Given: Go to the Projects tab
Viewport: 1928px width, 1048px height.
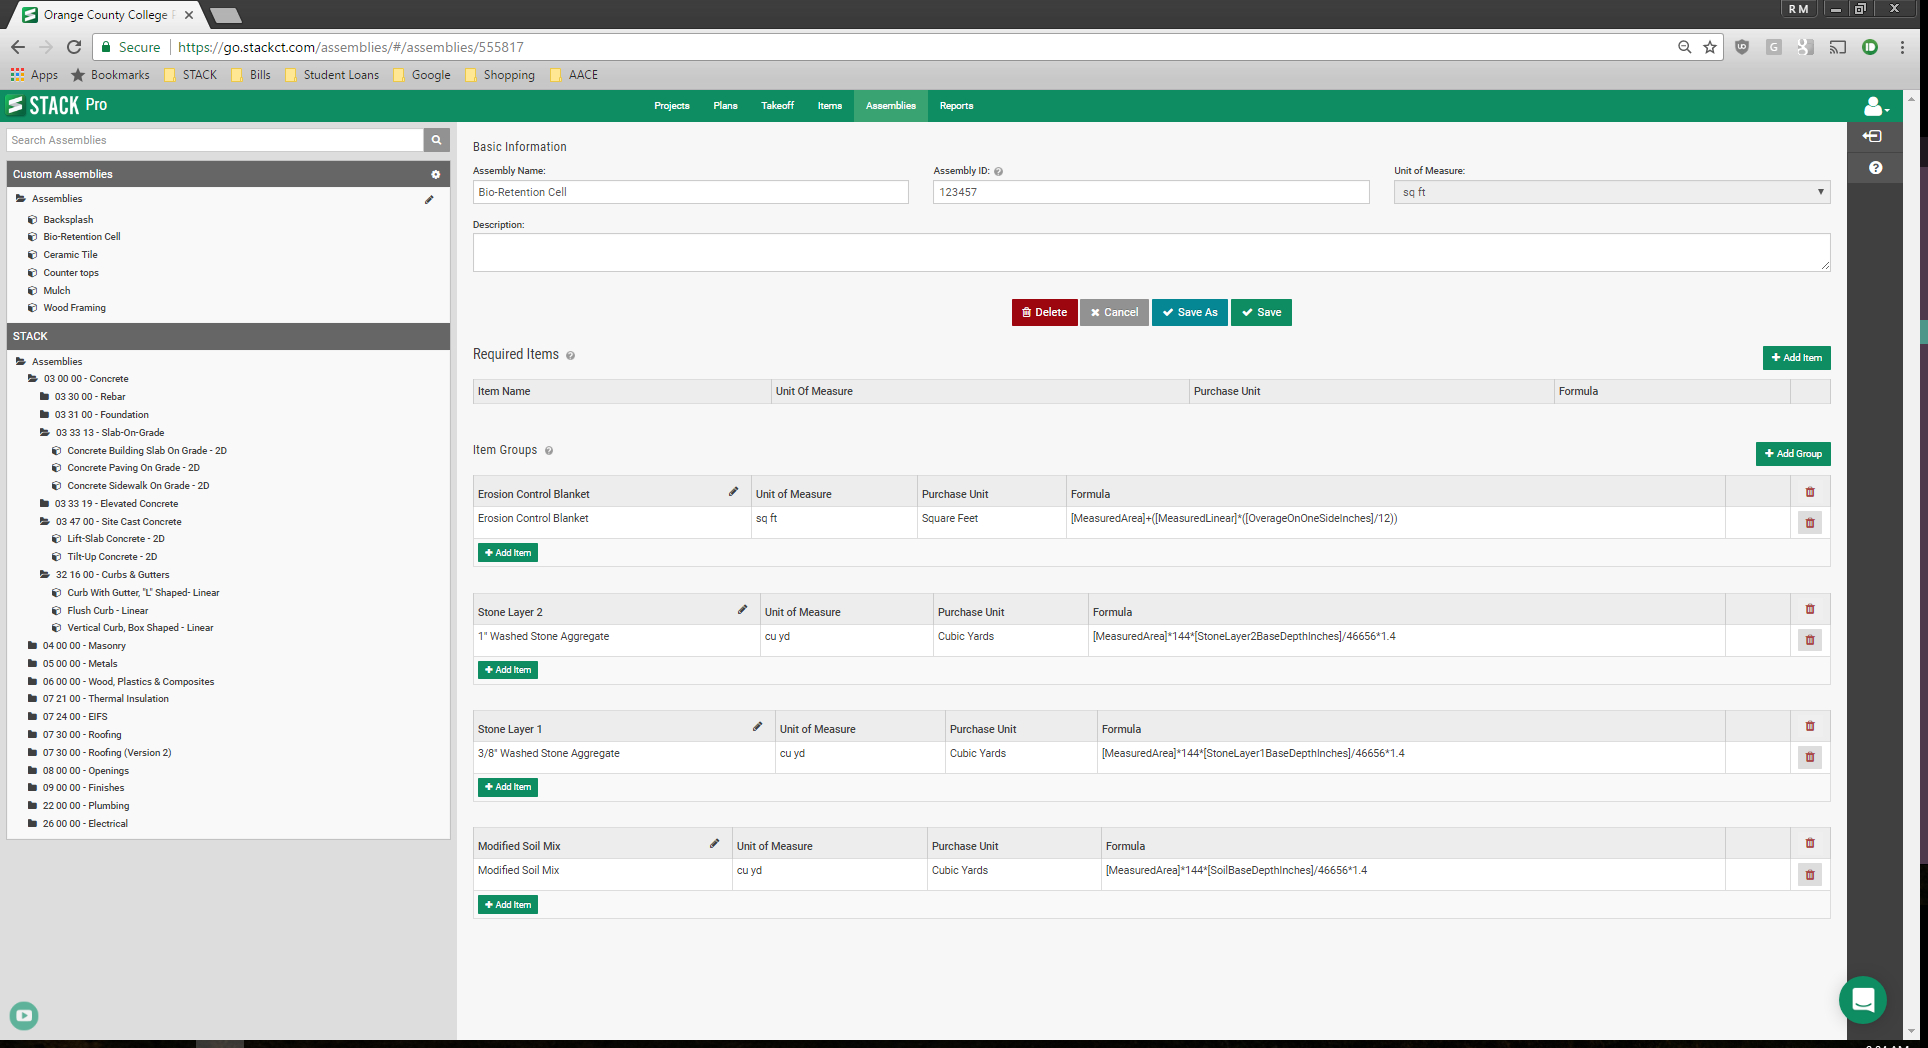Looking at the screenshot, I should tap(672, 106).
